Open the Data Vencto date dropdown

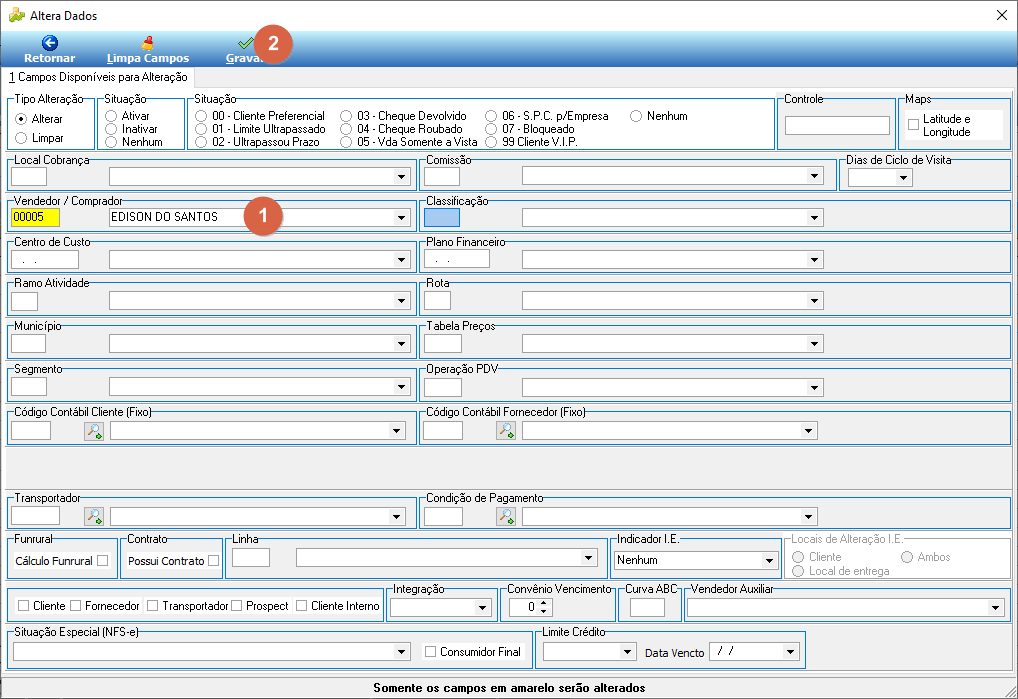[790, 652]
